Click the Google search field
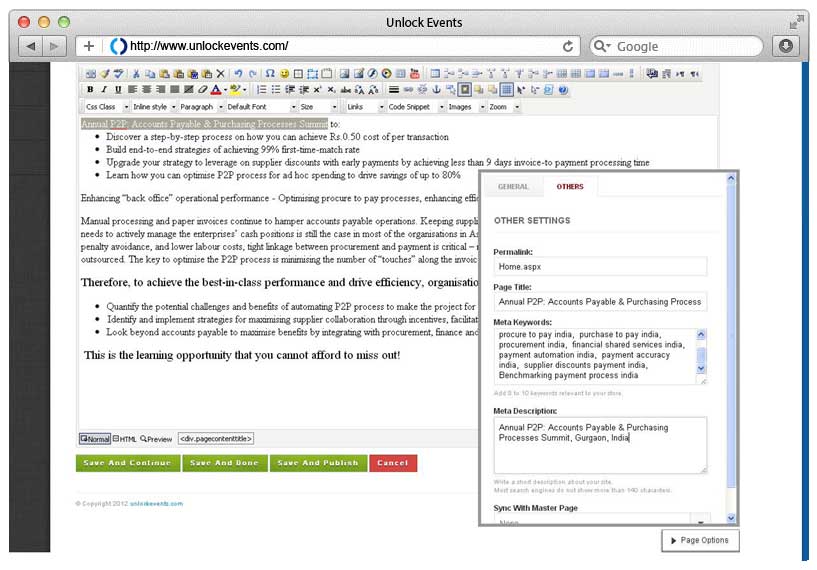Image resolution: width=817 pixels, height=570 pixels. pyautogui.click(x=676, y=46)
